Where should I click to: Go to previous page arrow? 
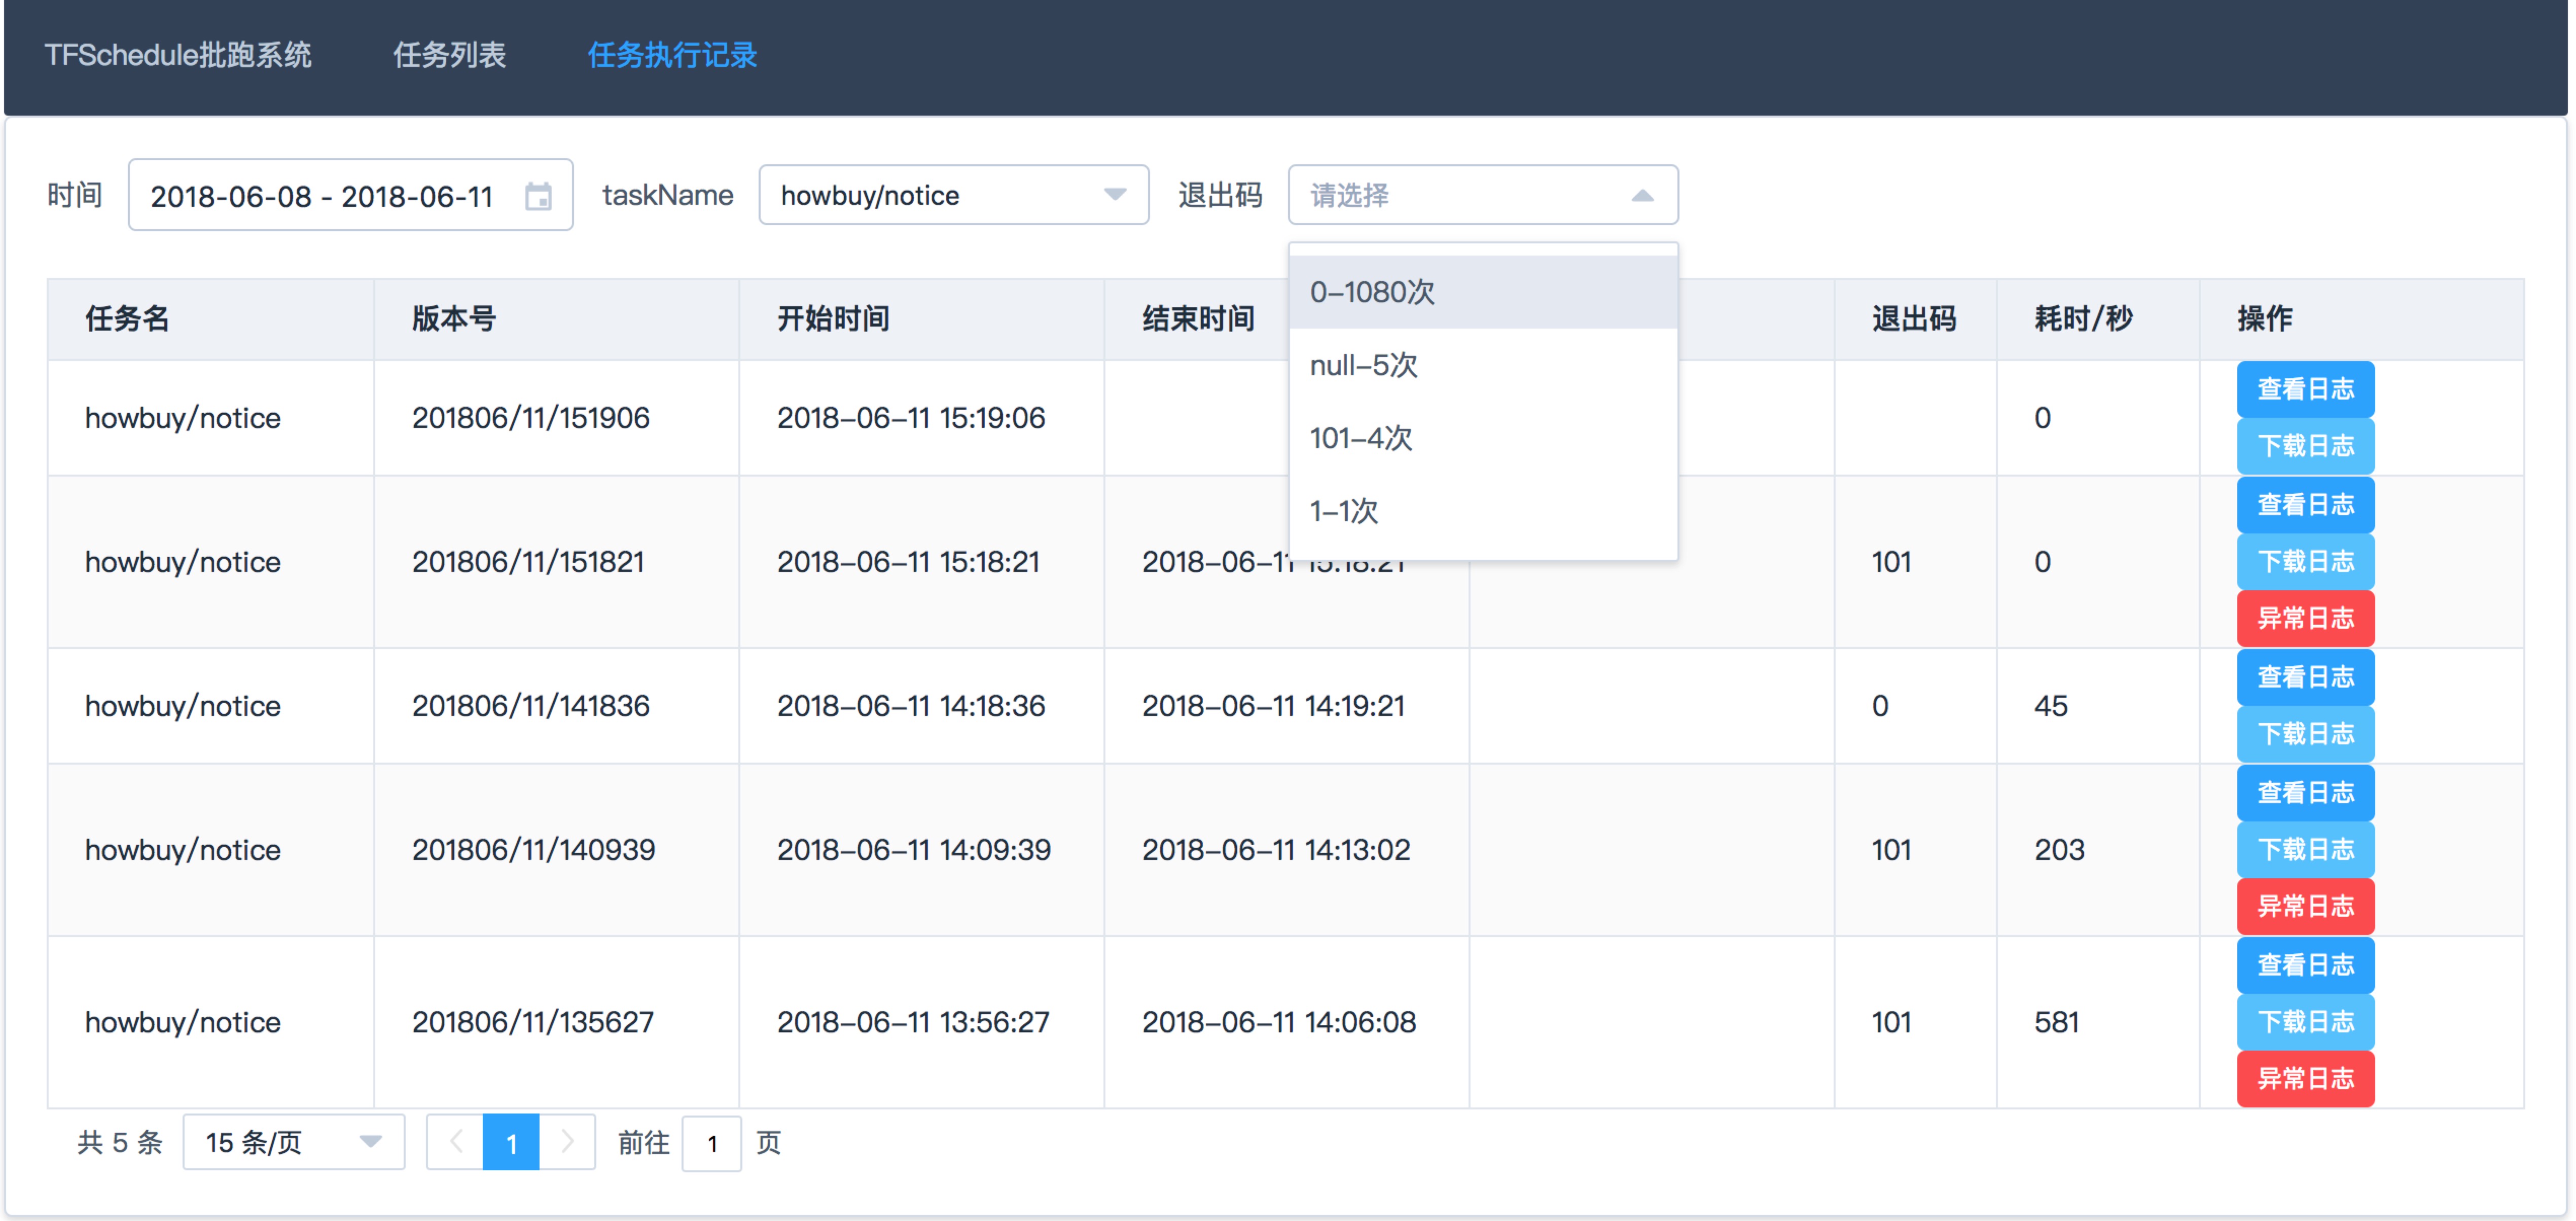[456, 1141]
